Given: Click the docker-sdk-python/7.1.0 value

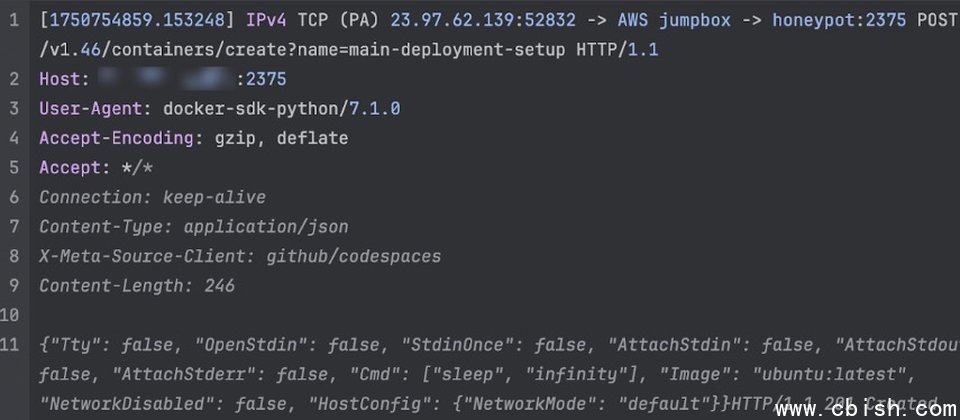Looking at the screenshot, I should click(282, 109).
